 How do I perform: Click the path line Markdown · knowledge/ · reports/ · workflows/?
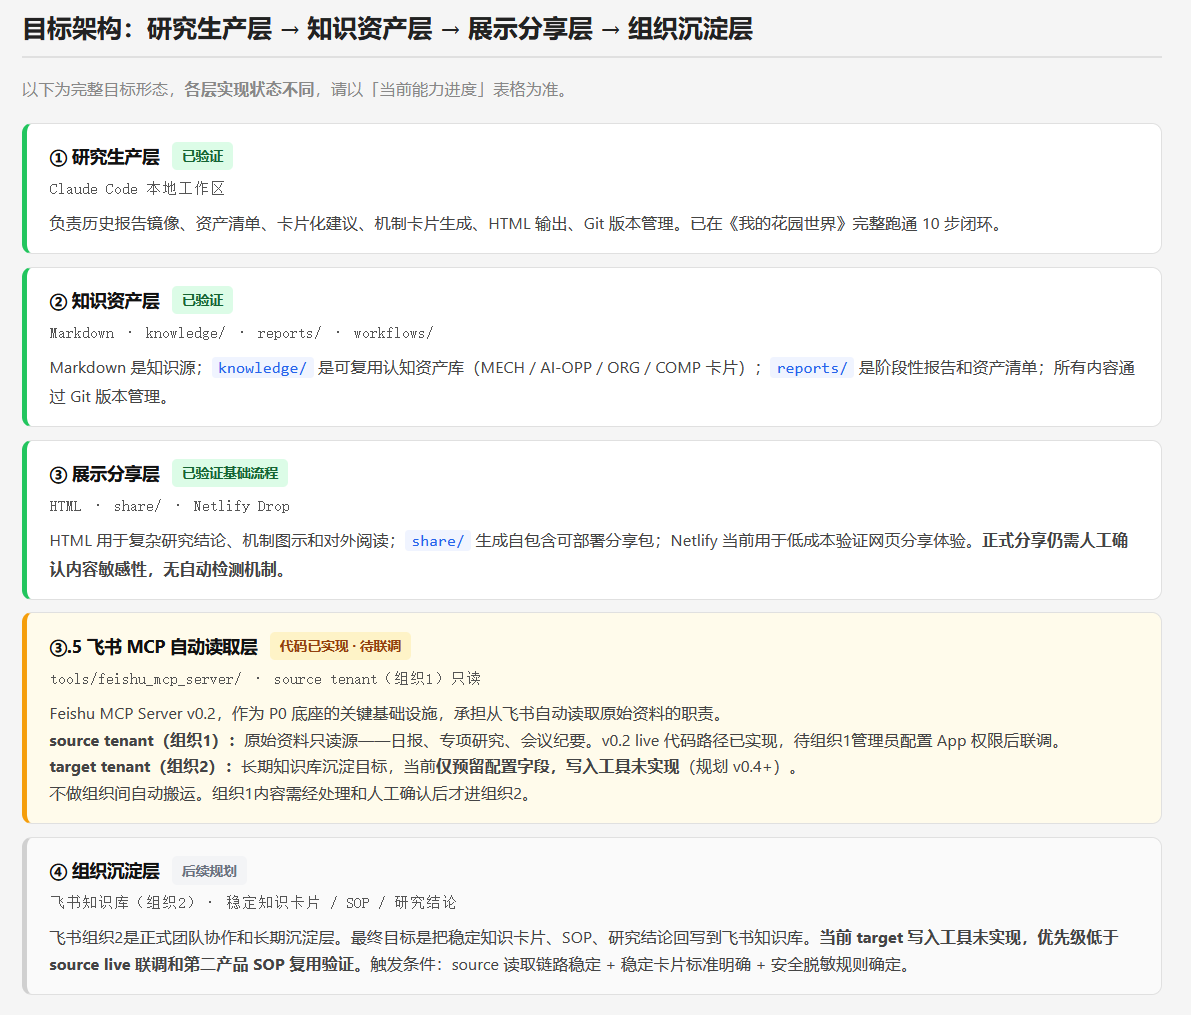[x=242, y=333]
